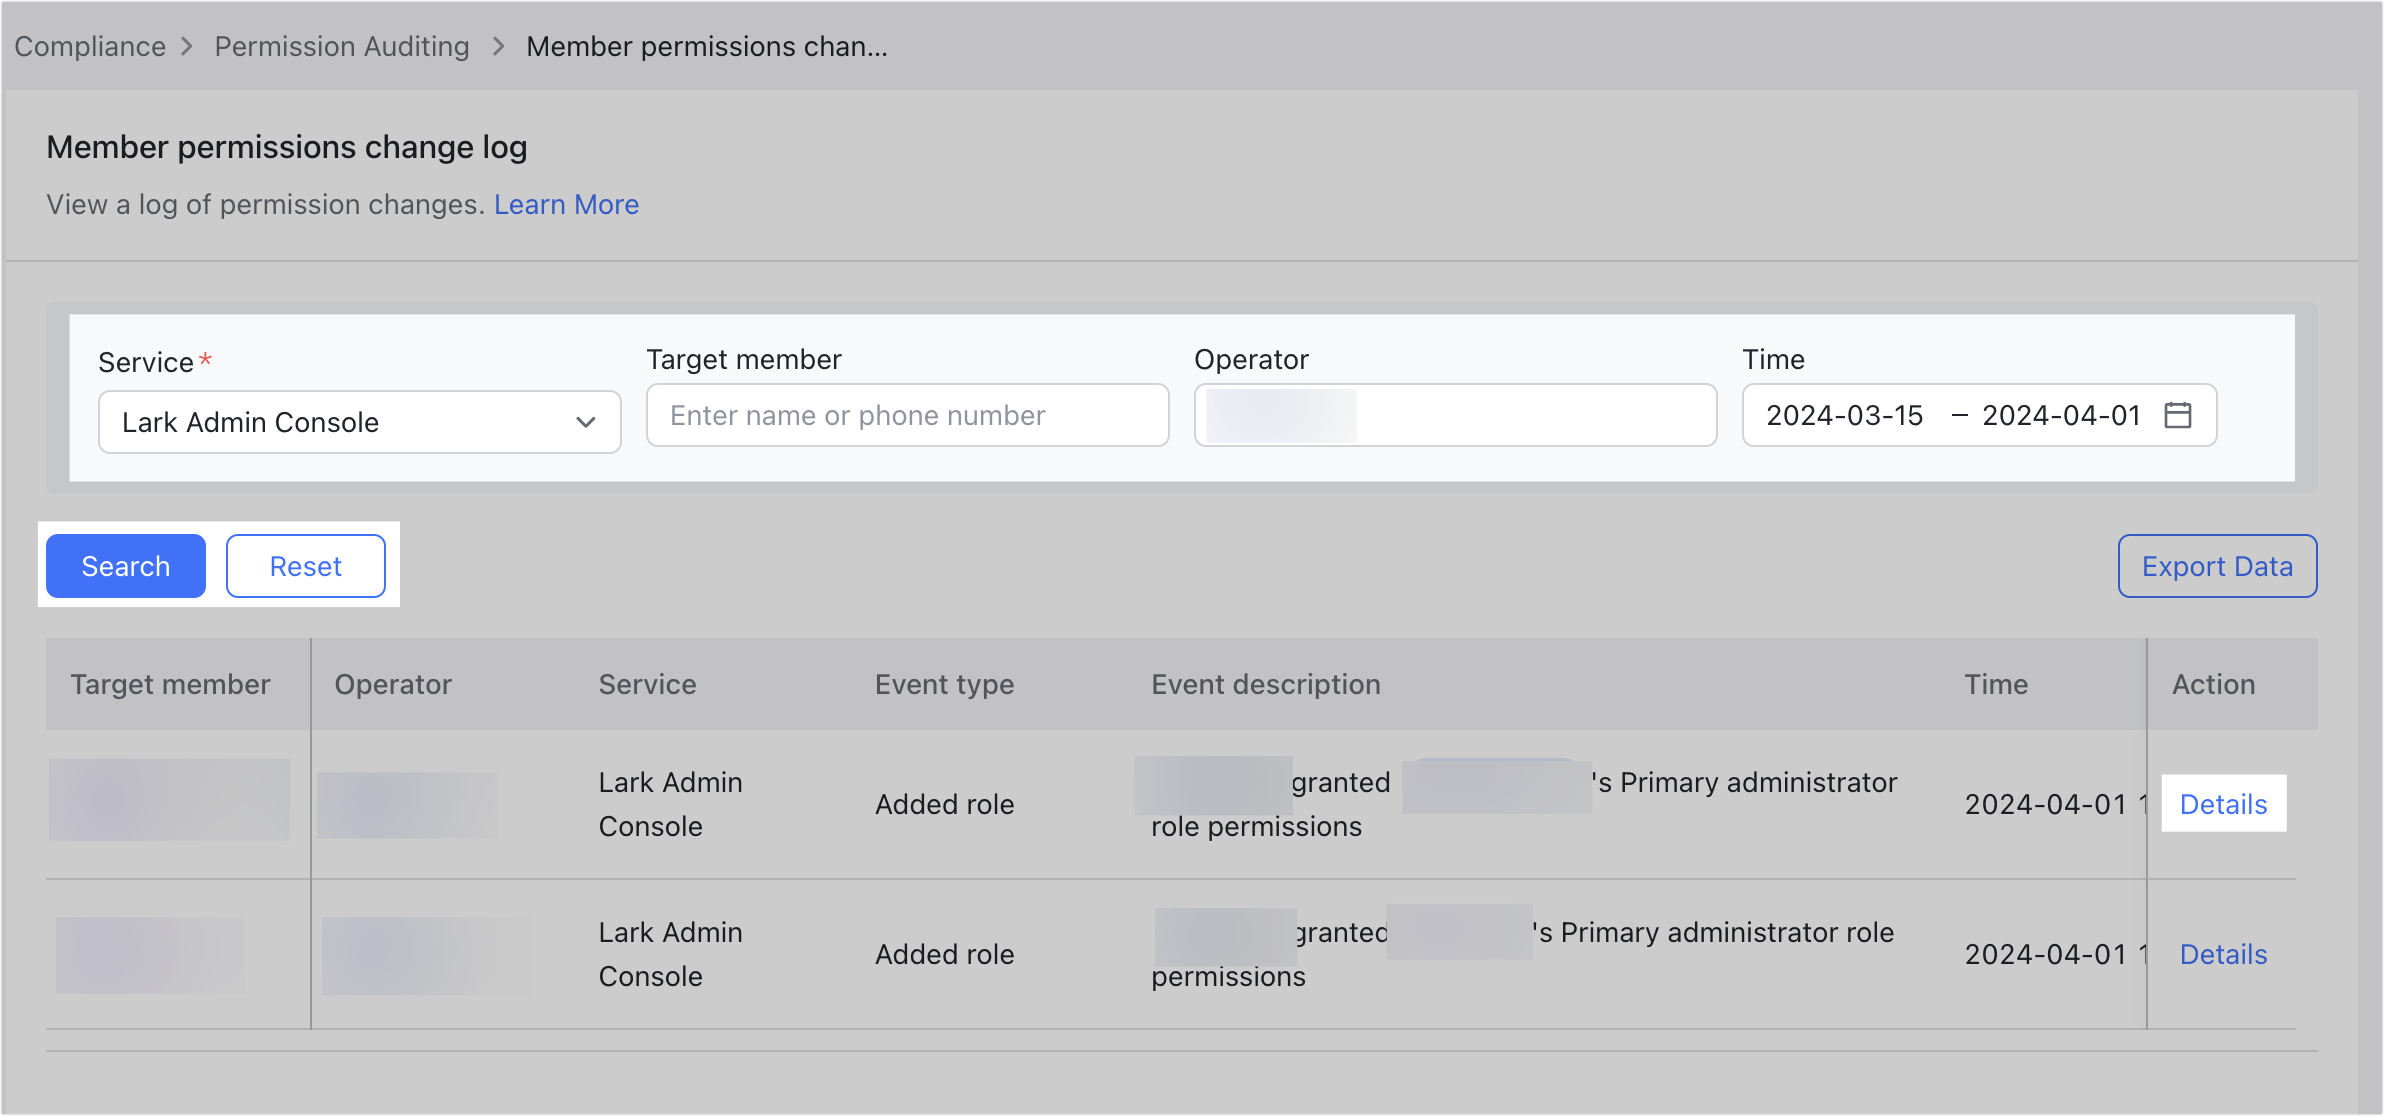Open the calendar date picker icon

click(2178, 415)
